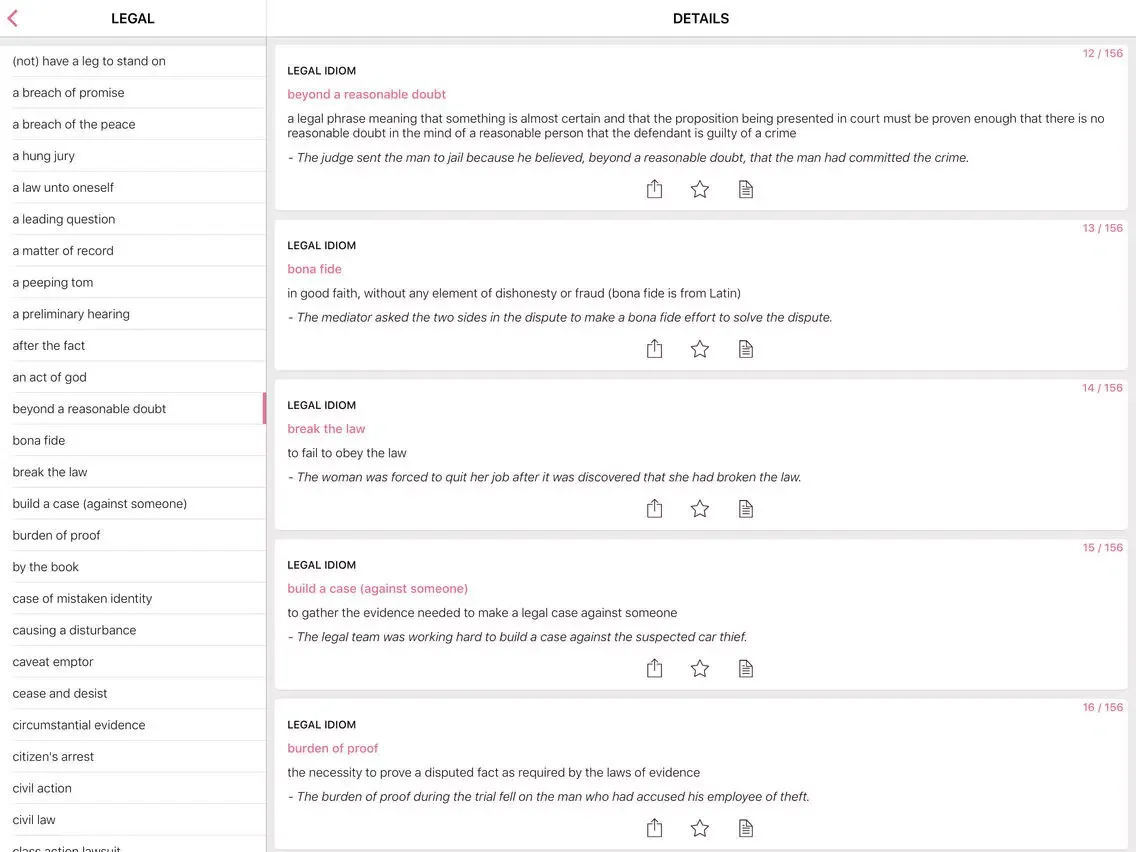
Task: Choose 'a matter of record' from list
Action: pyautogui.click(x=133, y=251)
